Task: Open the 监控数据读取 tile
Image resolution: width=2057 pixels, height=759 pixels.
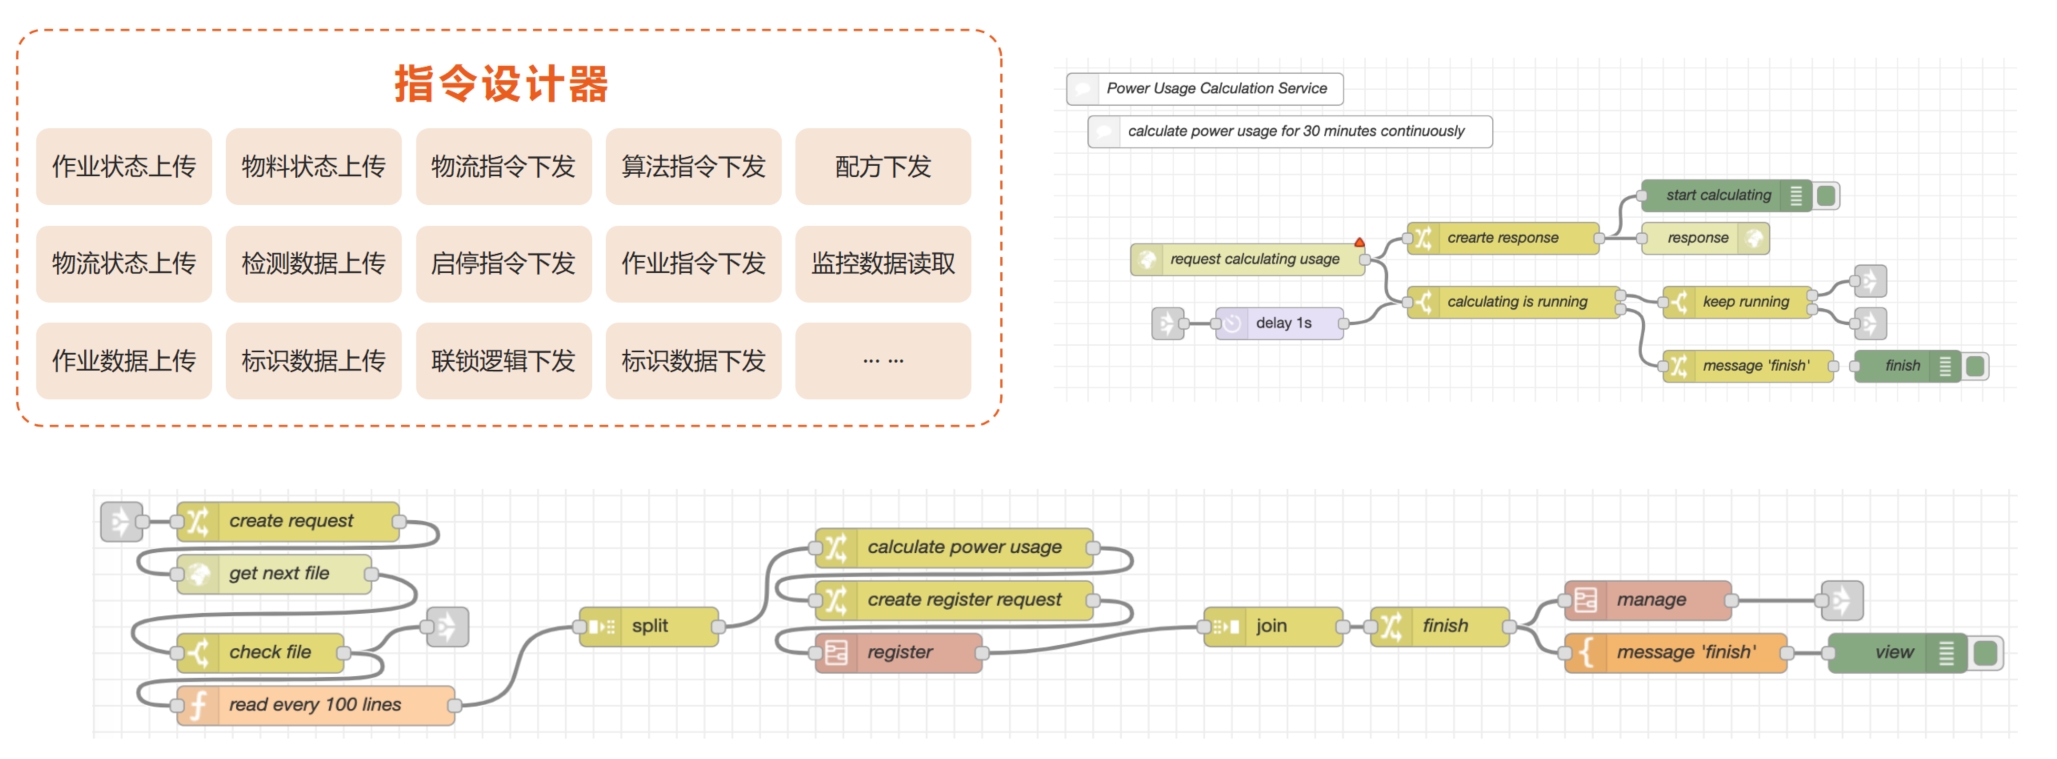Action: click(x=883, y=264)
